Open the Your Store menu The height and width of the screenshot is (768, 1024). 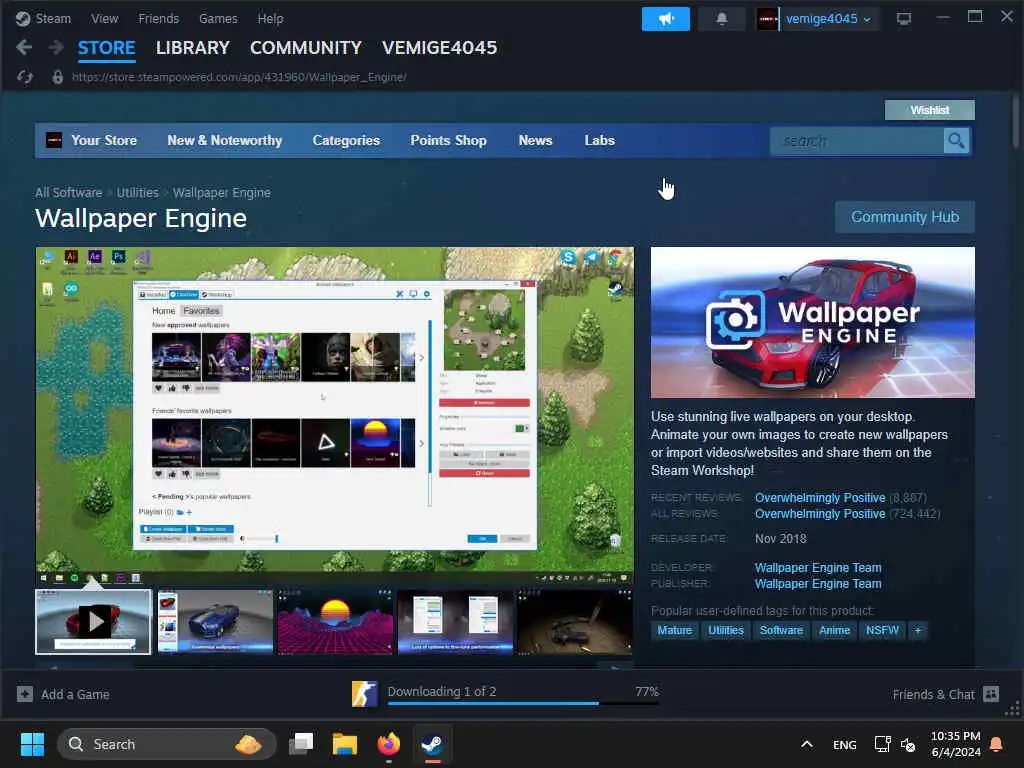click(104, 140)
